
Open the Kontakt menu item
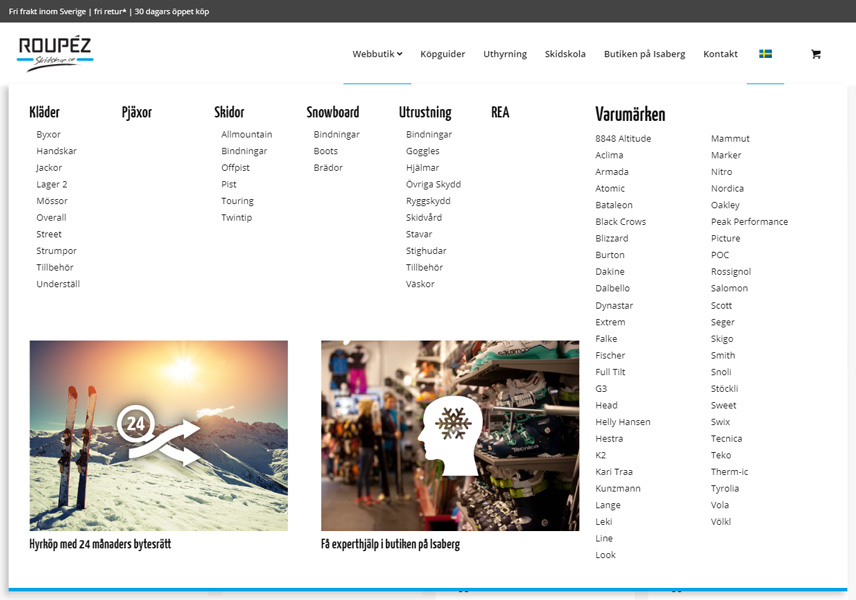(720, 54)
